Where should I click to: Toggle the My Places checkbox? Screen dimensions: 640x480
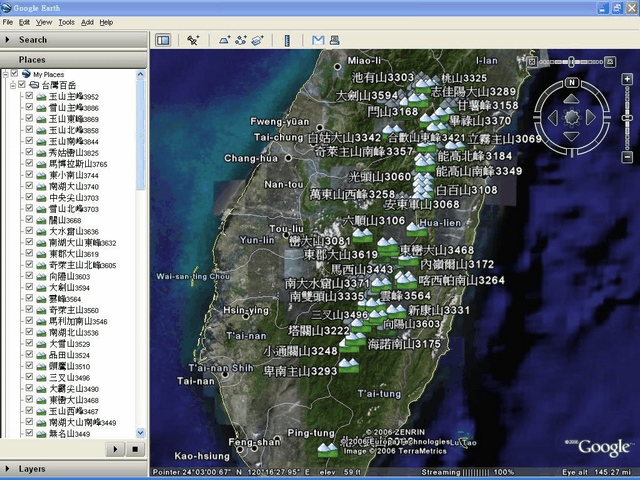pyautogui.click(x=13, y=74)
